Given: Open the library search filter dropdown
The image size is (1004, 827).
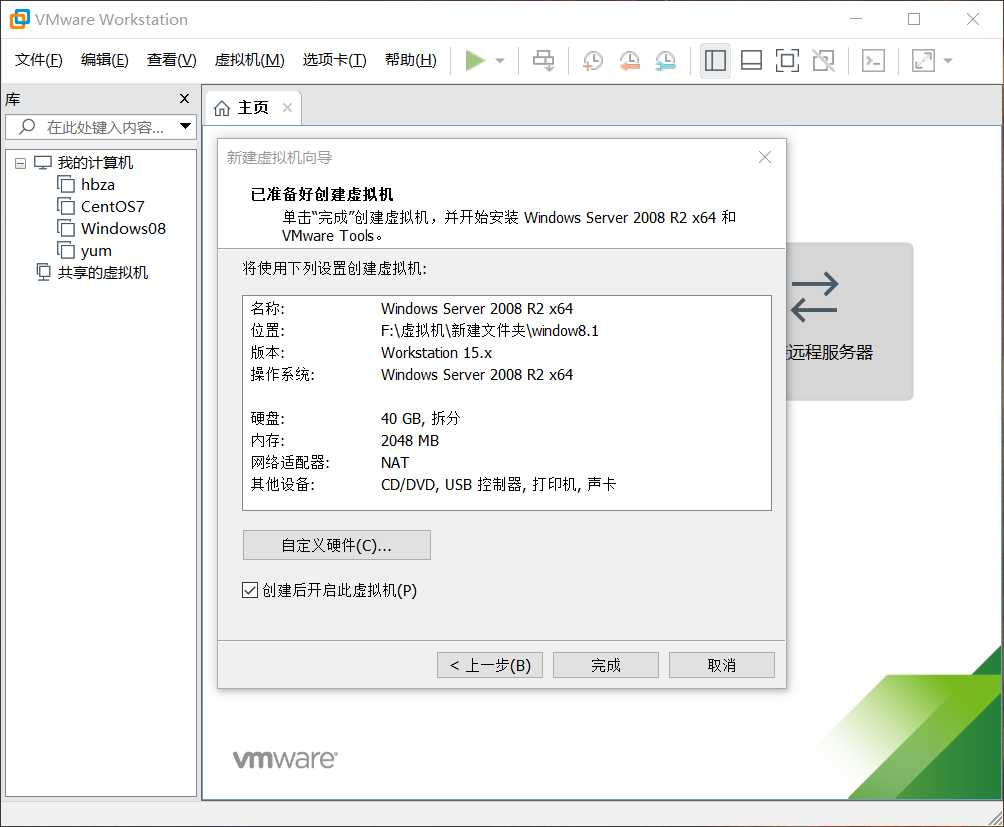Looking at the screenshot, I should point(185,126).
